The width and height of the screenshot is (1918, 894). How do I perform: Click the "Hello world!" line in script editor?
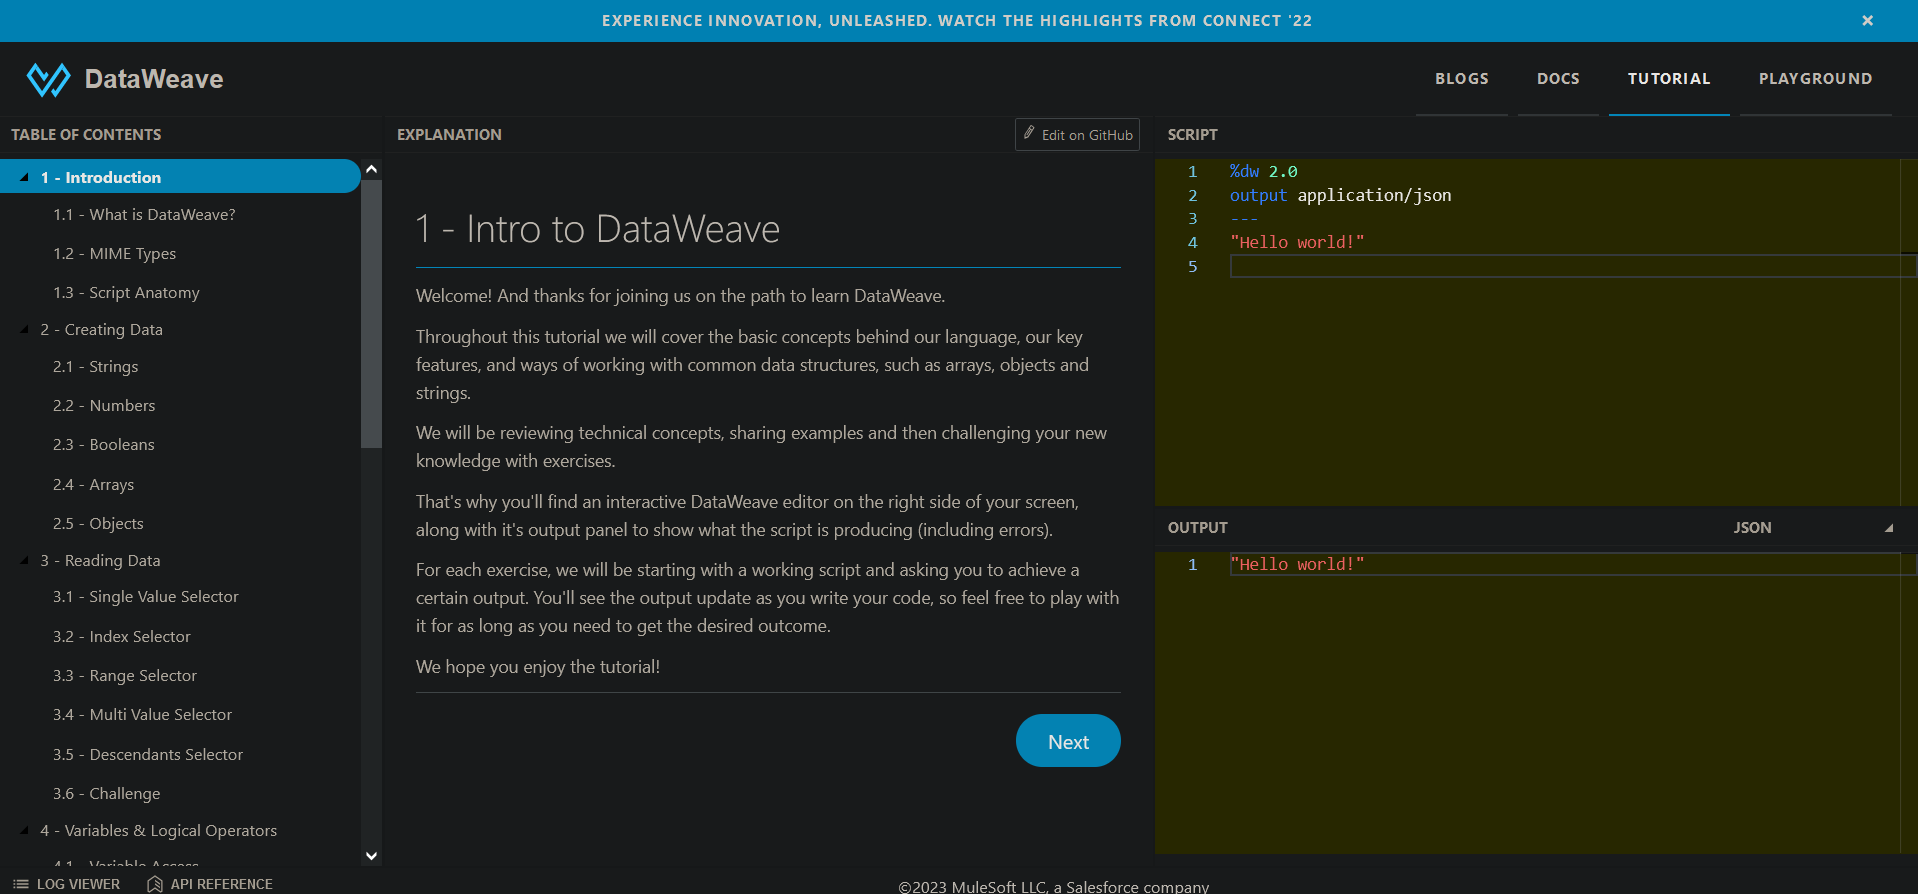pos(1297,242)
